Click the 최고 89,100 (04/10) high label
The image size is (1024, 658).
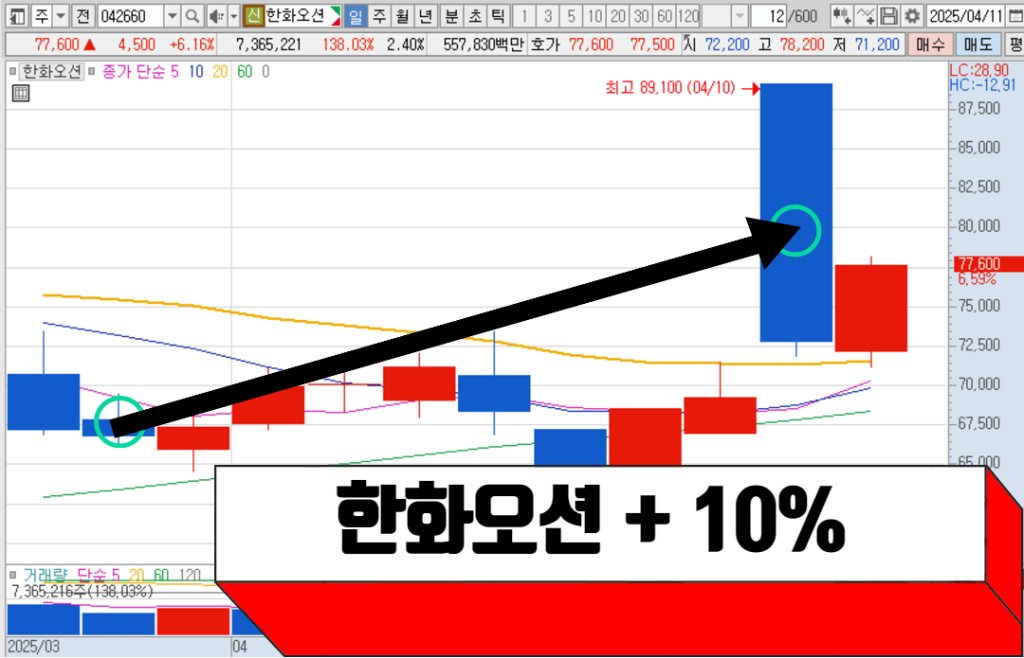[671, 89]
